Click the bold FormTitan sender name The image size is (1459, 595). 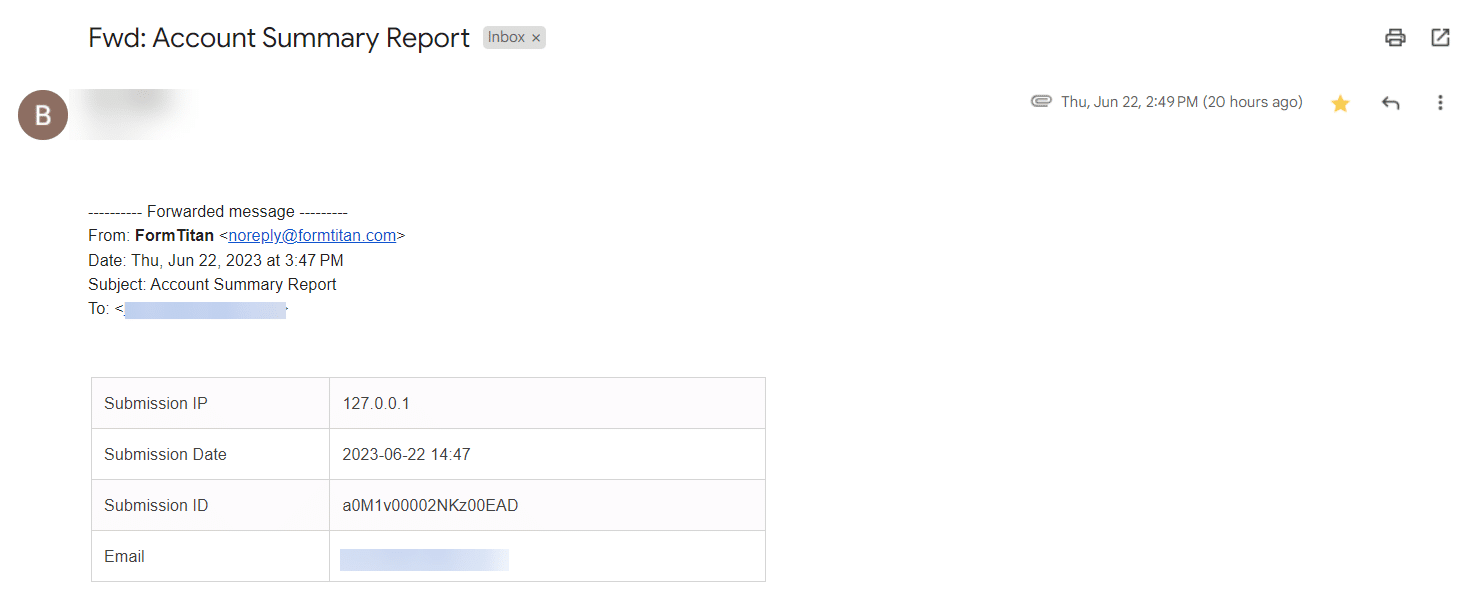coord(174,236)
